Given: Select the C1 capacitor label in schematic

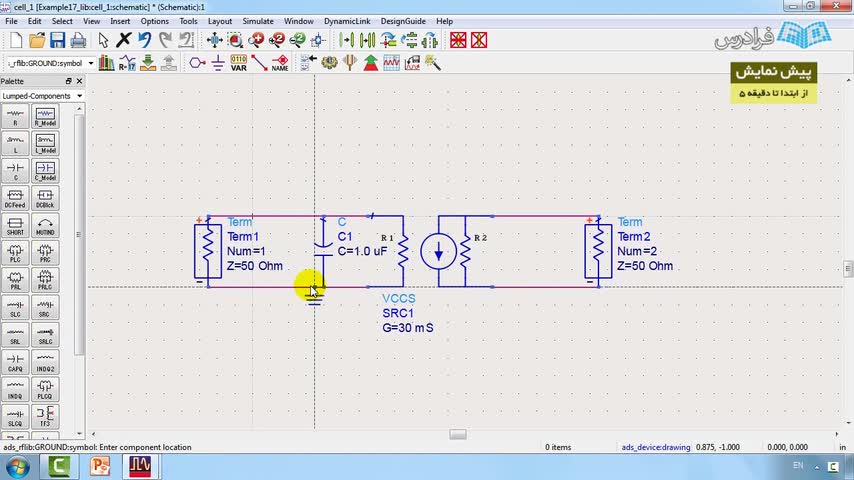Looking at the screenshot, I should (x=345, y=236).
